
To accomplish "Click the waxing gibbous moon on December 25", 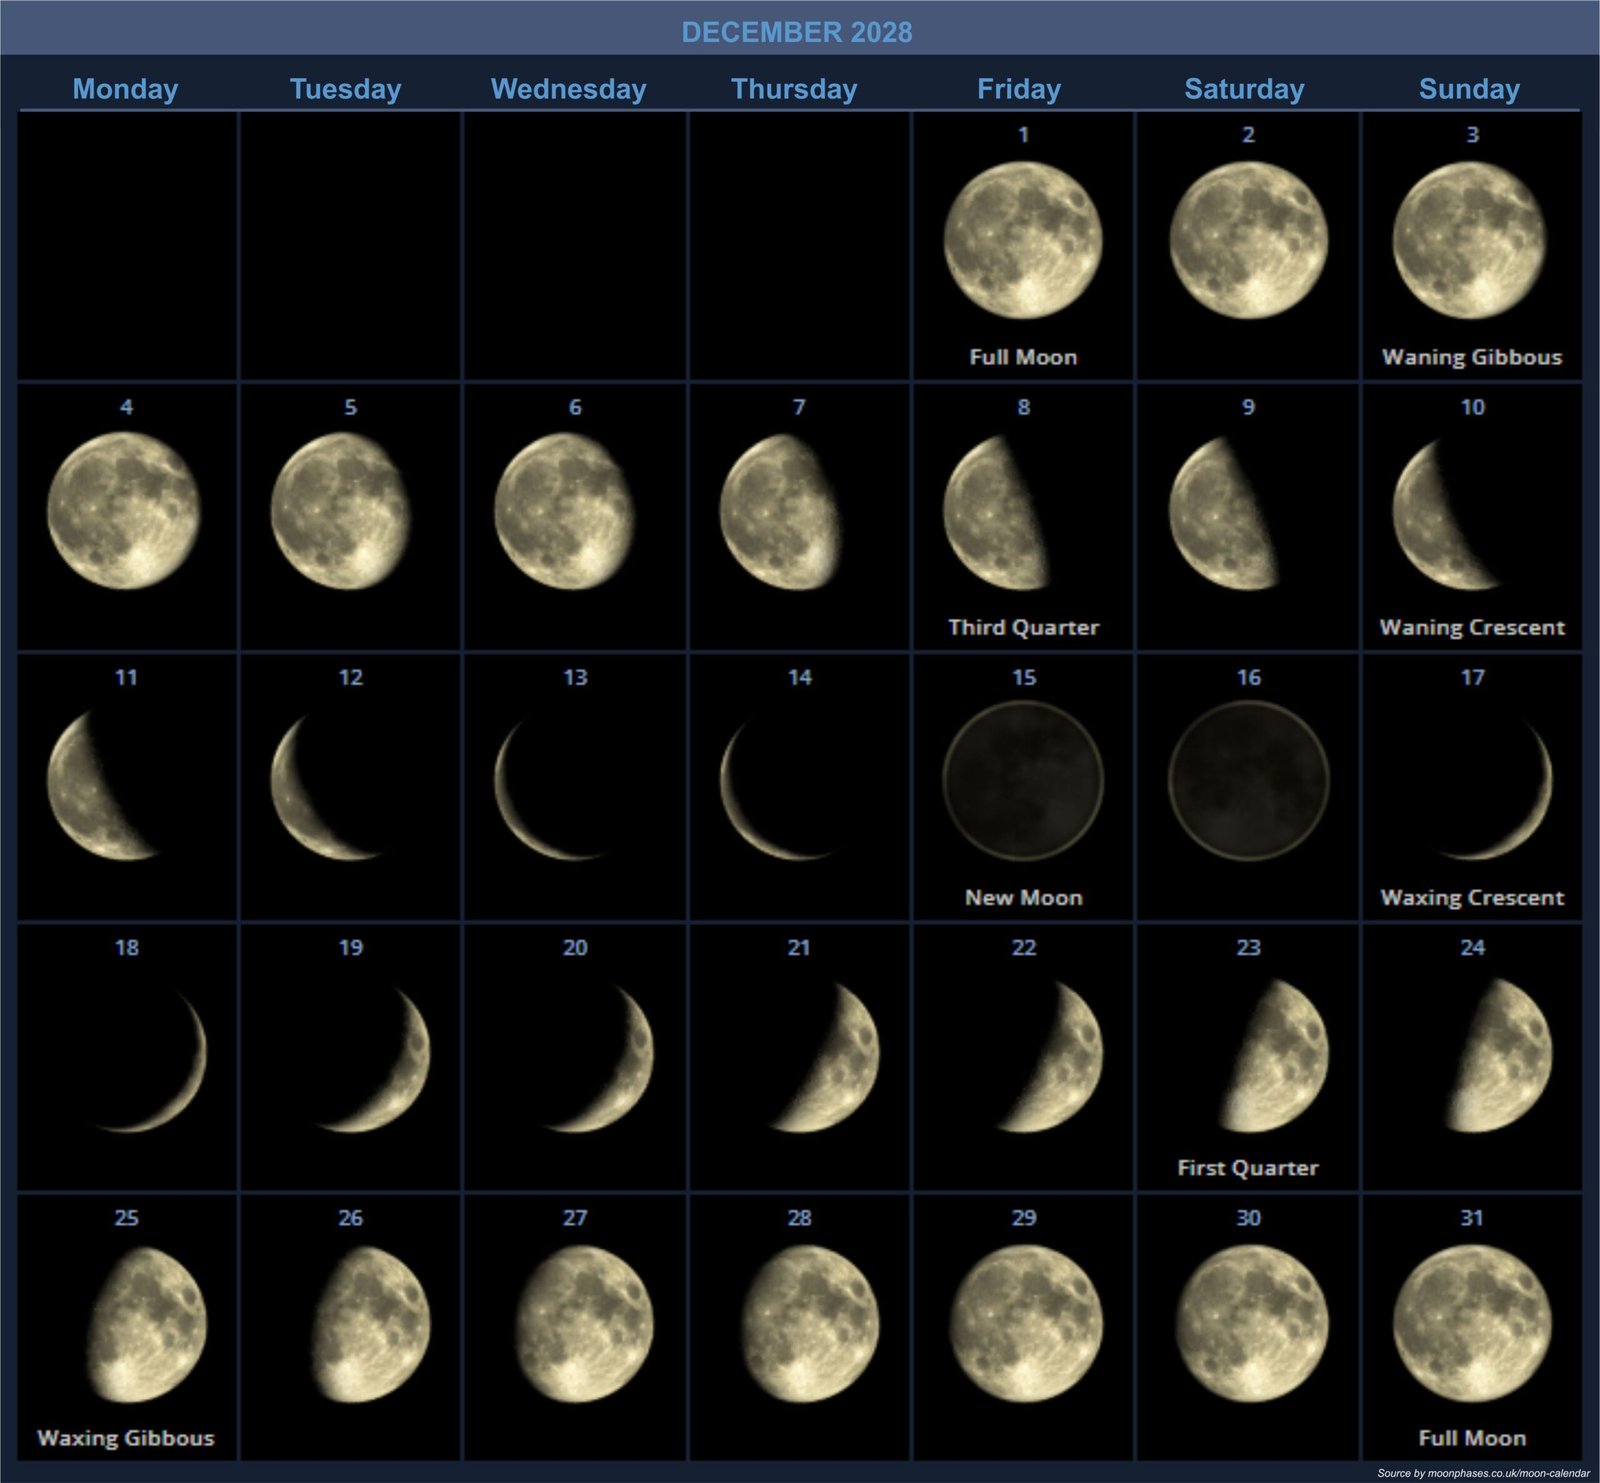I will click(148, 1324).
